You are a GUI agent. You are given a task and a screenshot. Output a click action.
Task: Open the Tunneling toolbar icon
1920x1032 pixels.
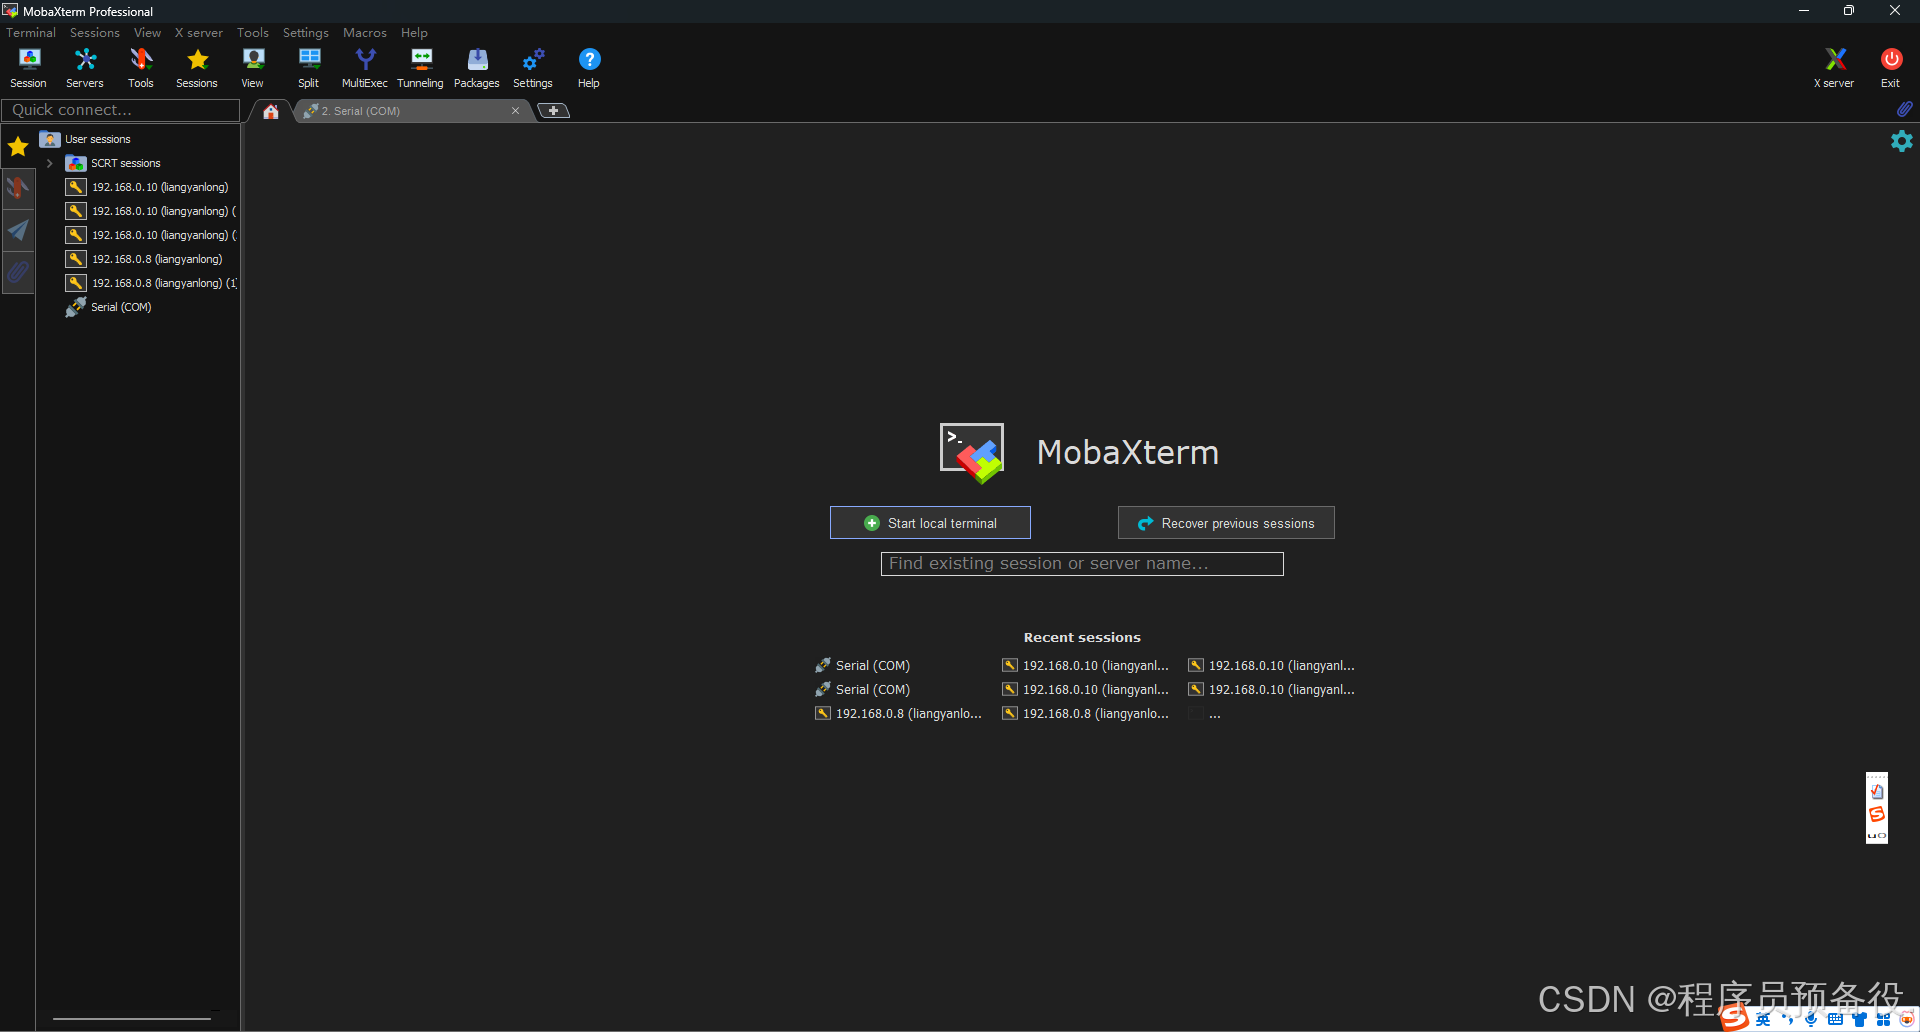coord(421,68)
